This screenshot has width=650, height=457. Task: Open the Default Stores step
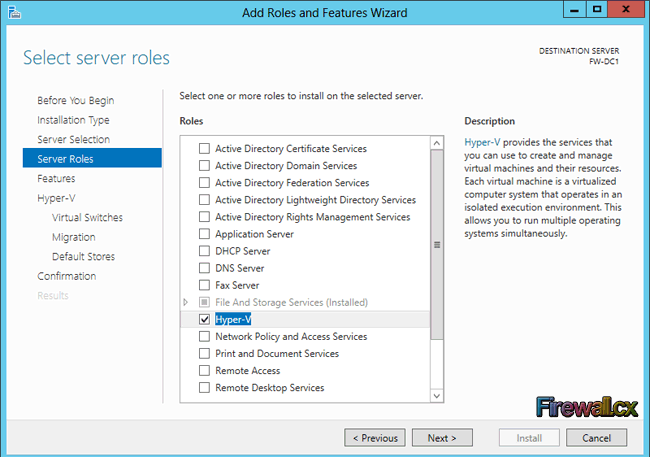(83, 256)
